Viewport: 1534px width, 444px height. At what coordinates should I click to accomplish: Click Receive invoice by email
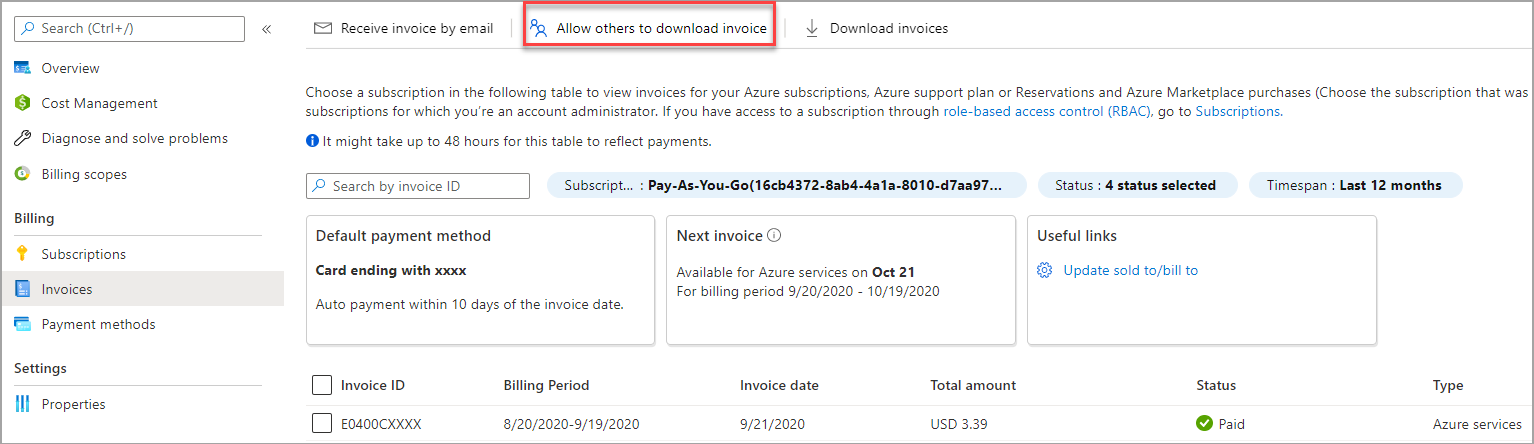coord(404,28)
